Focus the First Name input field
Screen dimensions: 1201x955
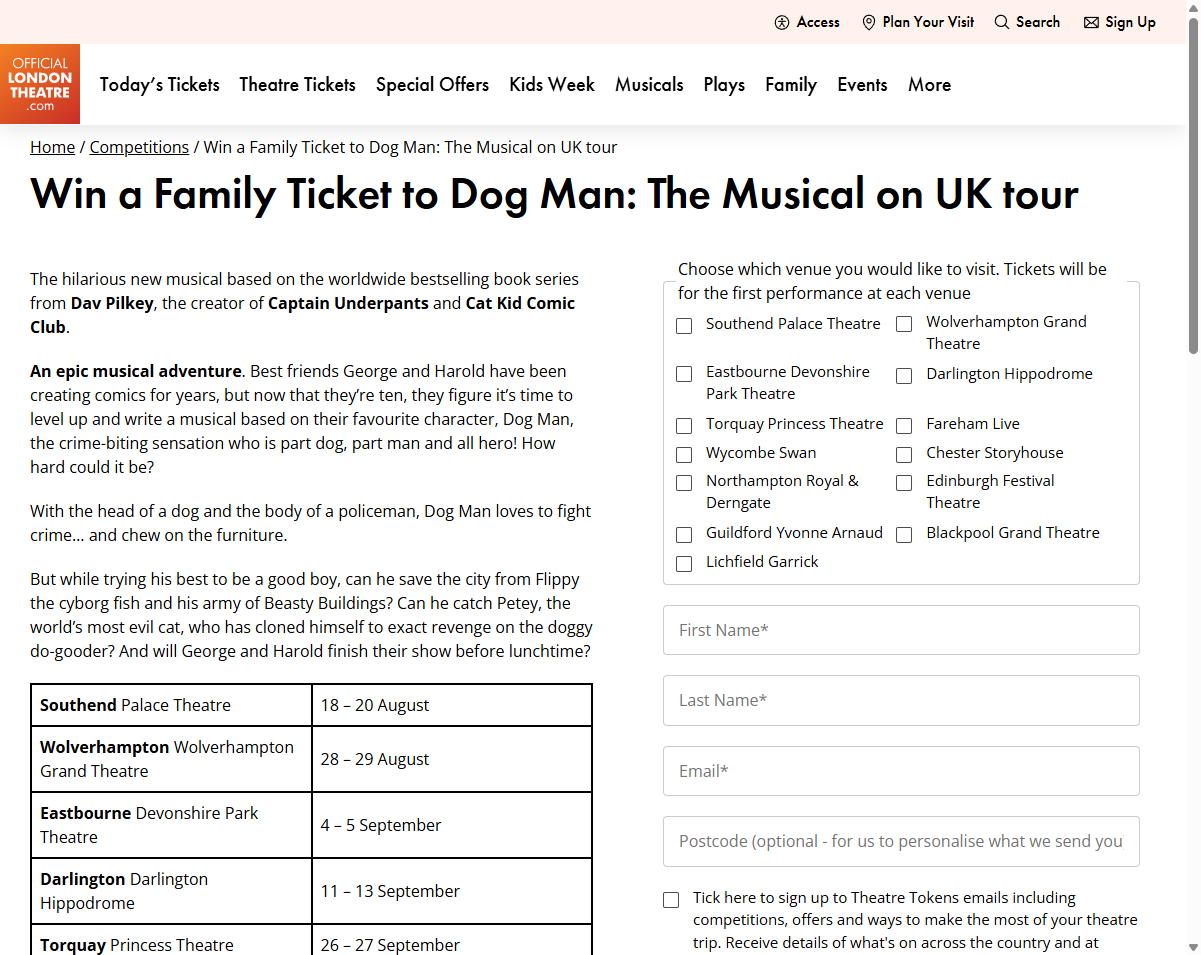pyautogui.click(x=901, y=630)
